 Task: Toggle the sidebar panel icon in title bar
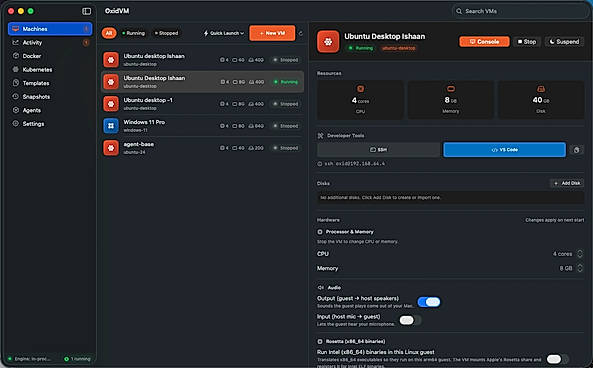pyautogui.click(x=87, y=11)
